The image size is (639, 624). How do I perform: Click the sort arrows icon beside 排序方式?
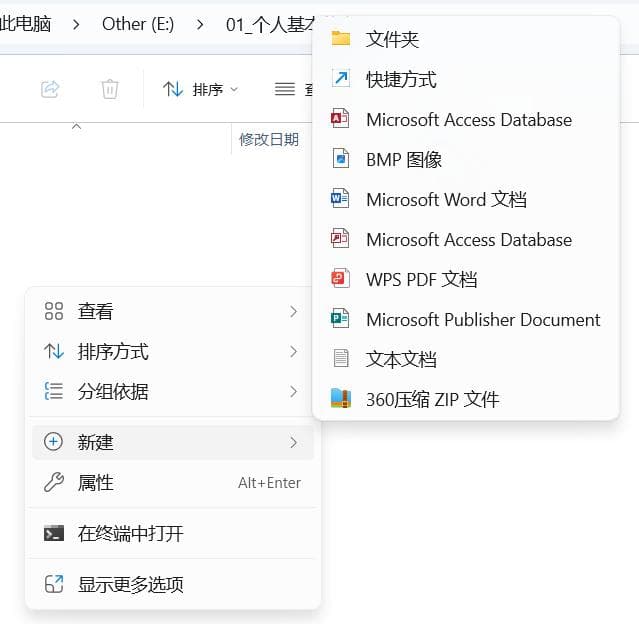click(x=54, y=351)
